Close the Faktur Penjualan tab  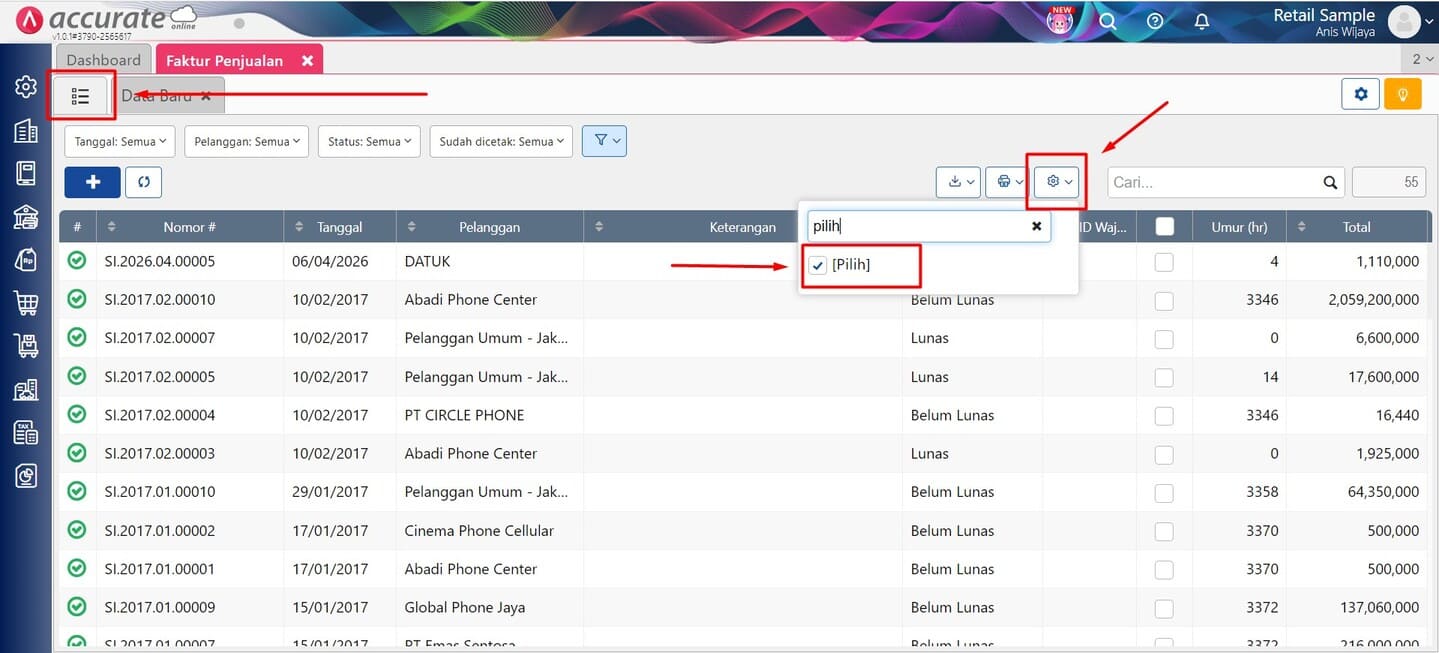click(308, 61)
